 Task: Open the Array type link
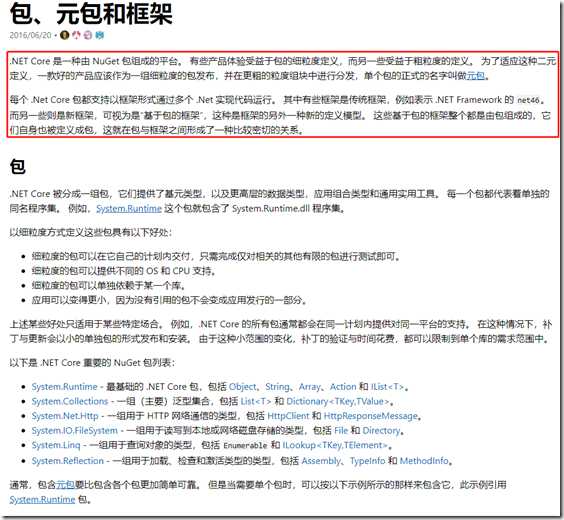click(309, 387)
